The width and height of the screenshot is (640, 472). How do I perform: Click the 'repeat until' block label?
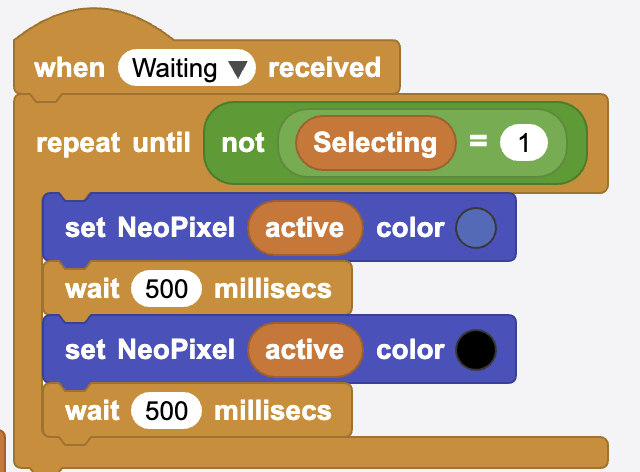pyautogui.click(x=113, y=143)
